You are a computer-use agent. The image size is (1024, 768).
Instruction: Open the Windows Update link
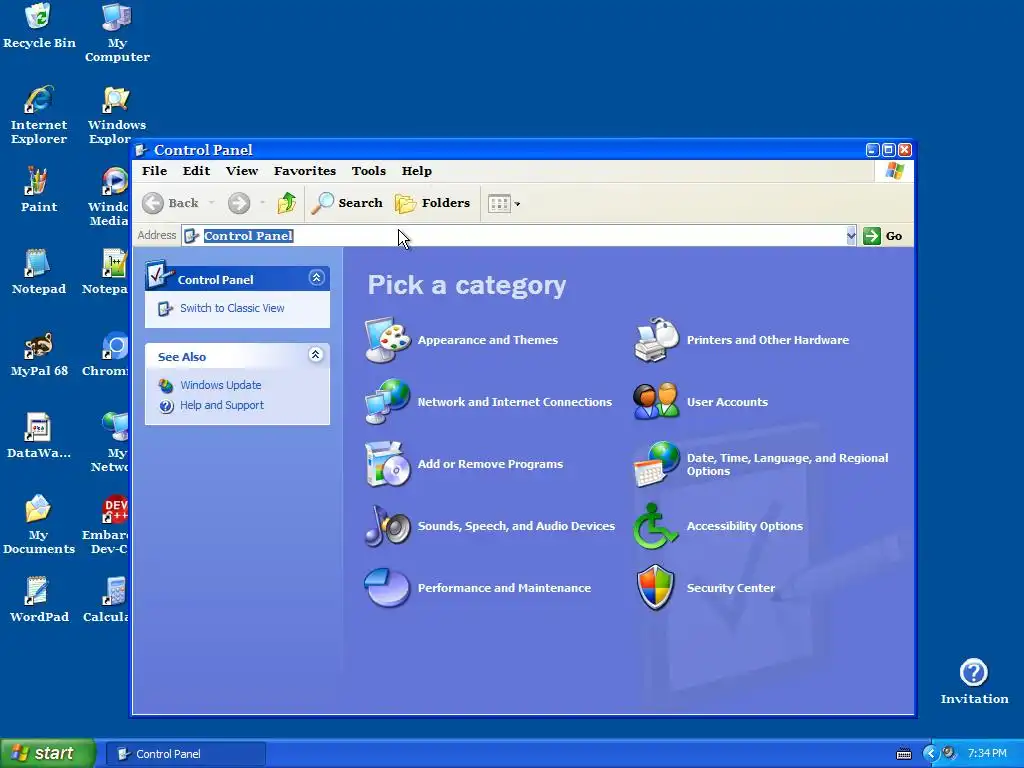click(221, 385)
